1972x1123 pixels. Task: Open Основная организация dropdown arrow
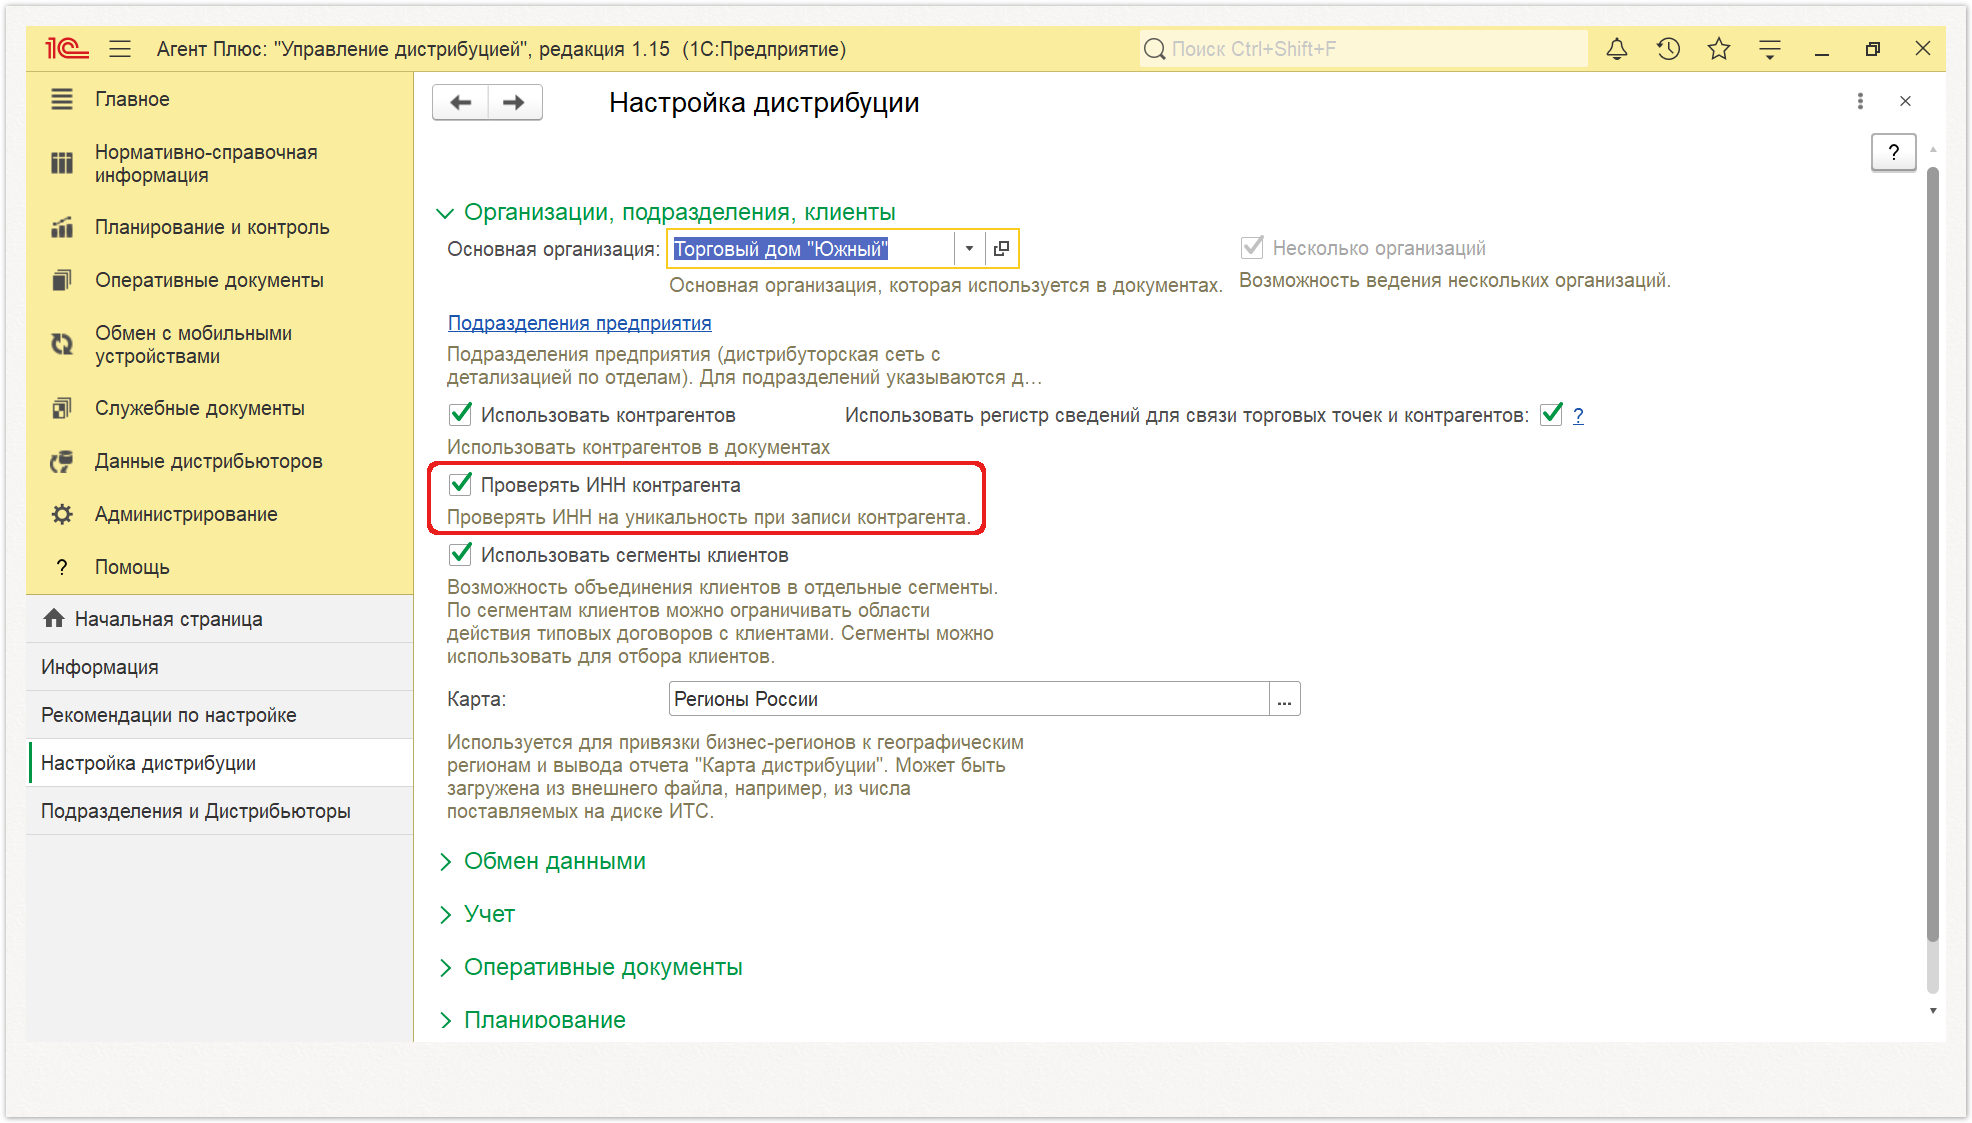pos(969,248)
